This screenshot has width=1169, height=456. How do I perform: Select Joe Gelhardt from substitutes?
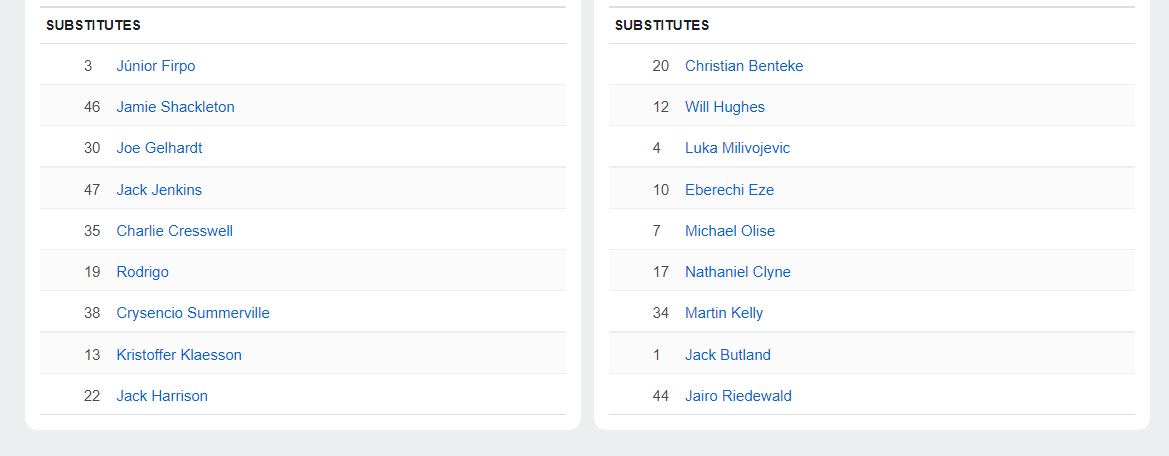[x=159, y=148]
